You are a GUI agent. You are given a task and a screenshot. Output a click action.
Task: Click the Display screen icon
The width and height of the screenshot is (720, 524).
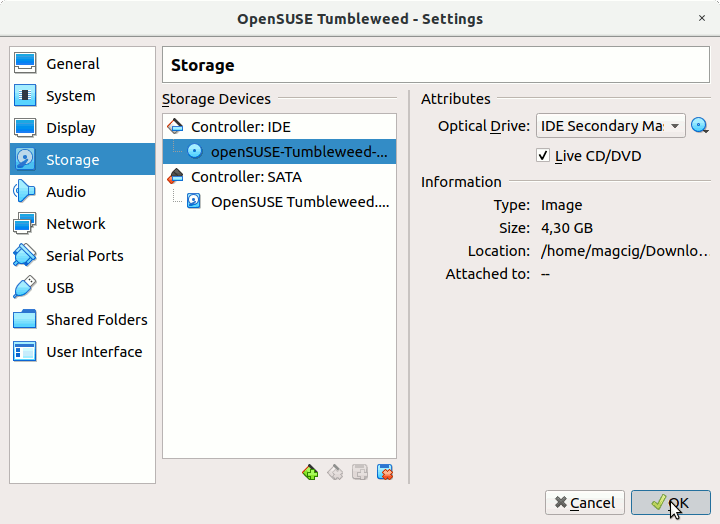coord(24,127)
